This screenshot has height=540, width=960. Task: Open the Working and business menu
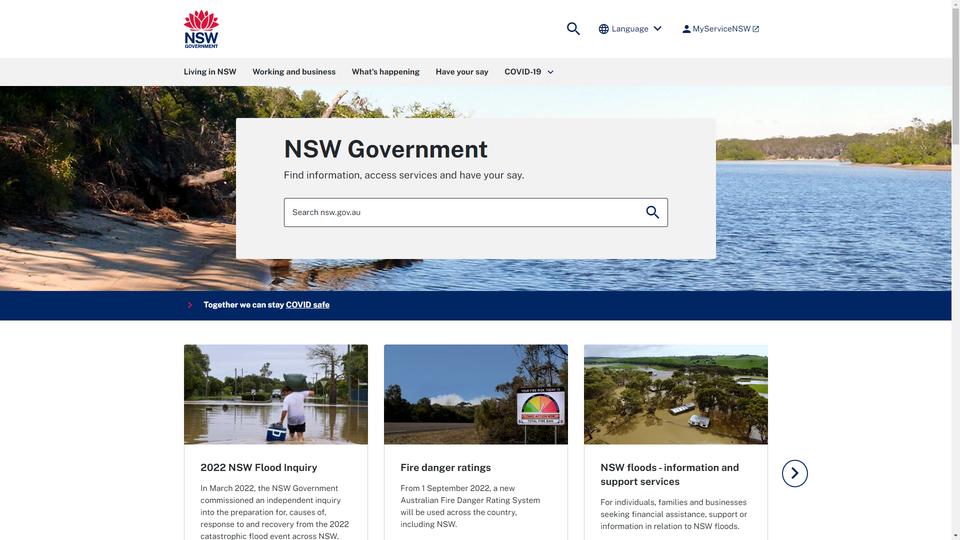294,72
